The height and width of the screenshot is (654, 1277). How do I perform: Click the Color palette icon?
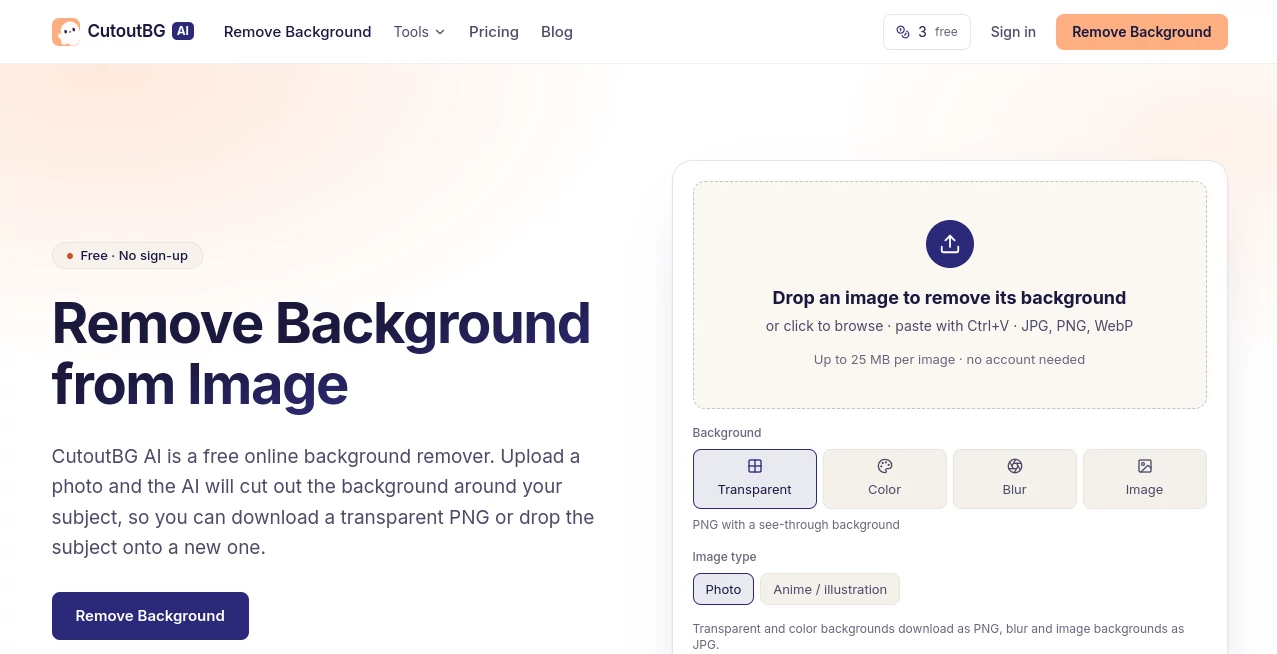pos(885,466)
